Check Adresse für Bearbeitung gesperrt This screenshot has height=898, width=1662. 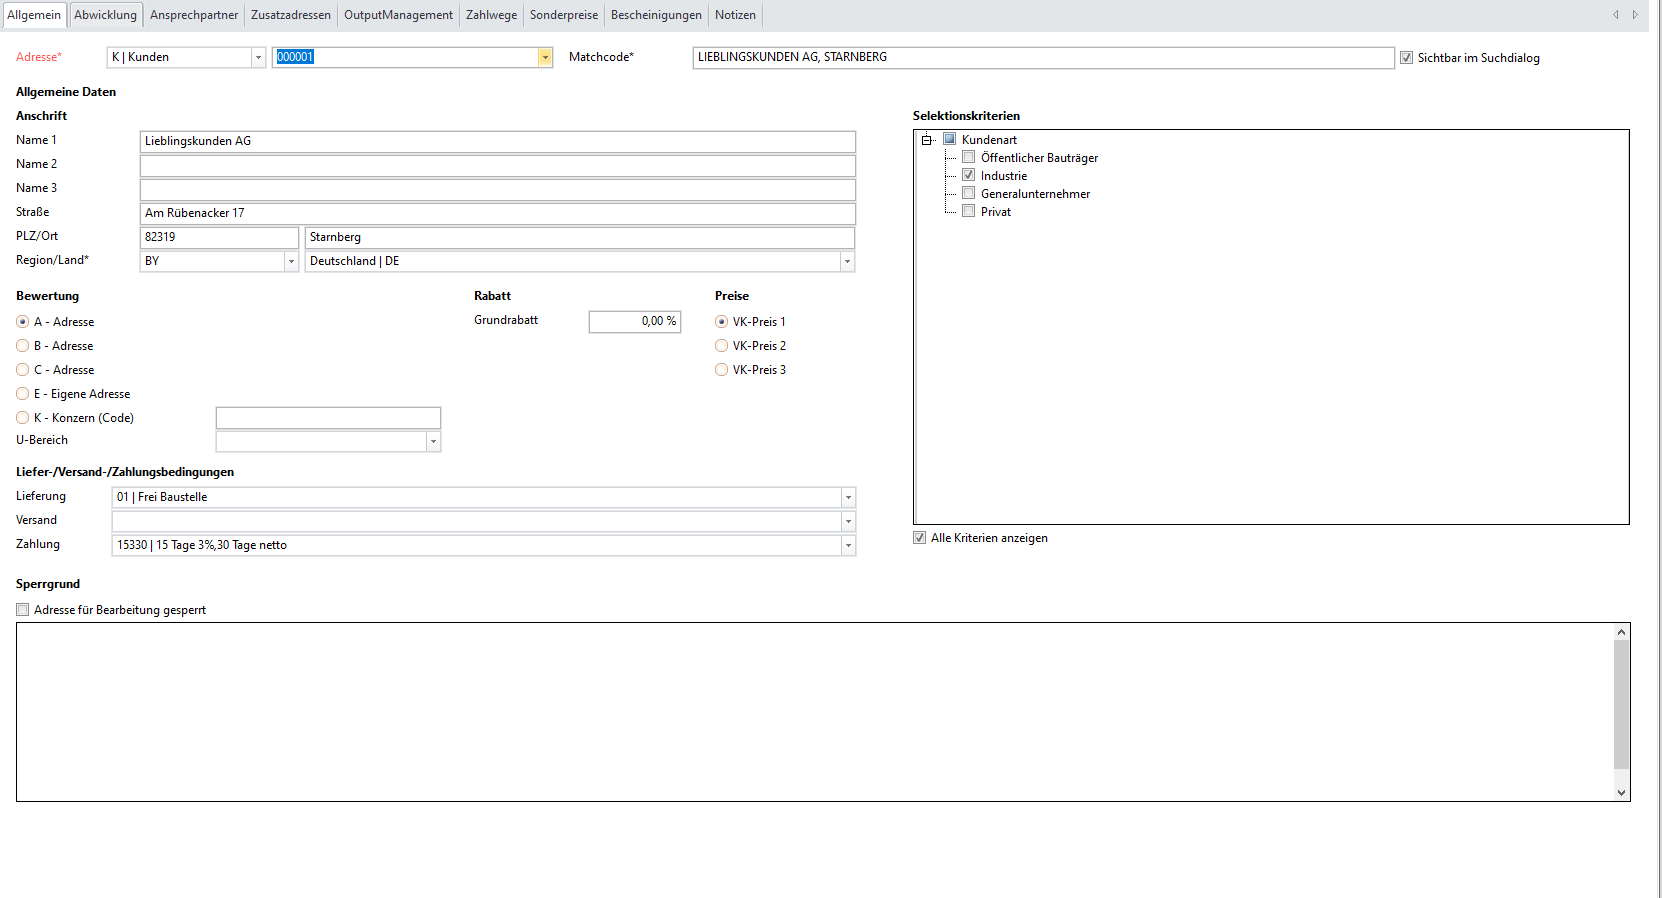[23, 610]
